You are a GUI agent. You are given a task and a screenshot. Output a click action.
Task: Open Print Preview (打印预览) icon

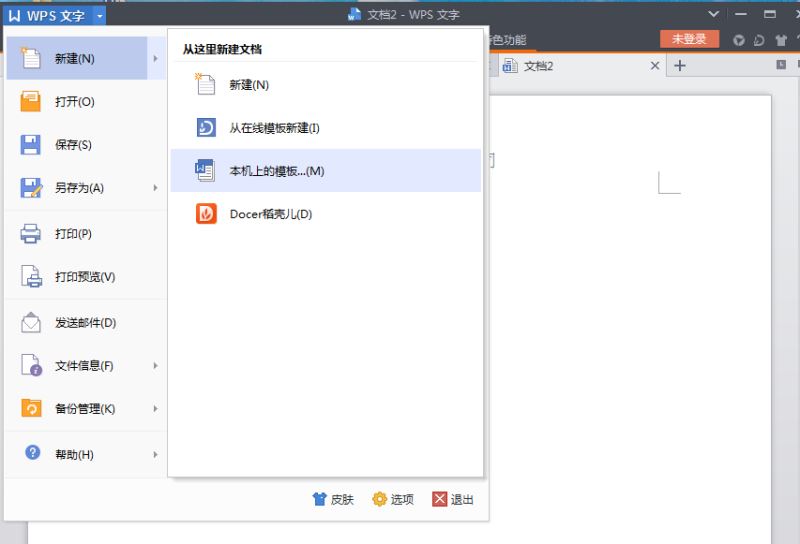pyautogui.click(x=31, y=277)
